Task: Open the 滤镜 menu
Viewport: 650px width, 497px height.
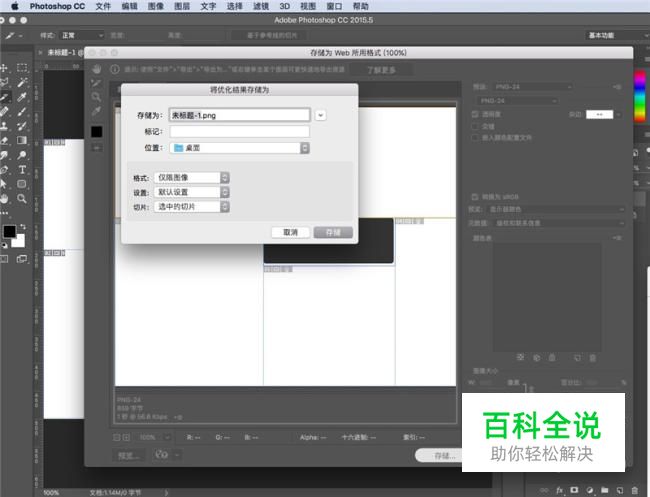Action: click(x=261, y=6)
